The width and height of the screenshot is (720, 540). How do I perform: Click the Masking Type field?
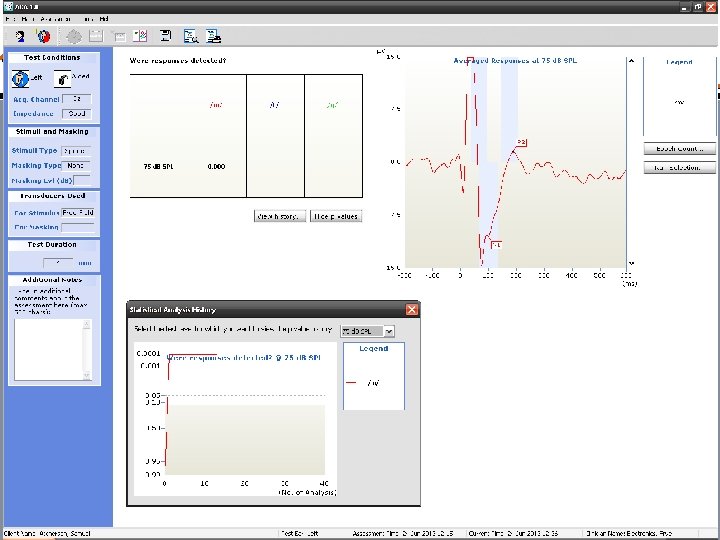76,165
